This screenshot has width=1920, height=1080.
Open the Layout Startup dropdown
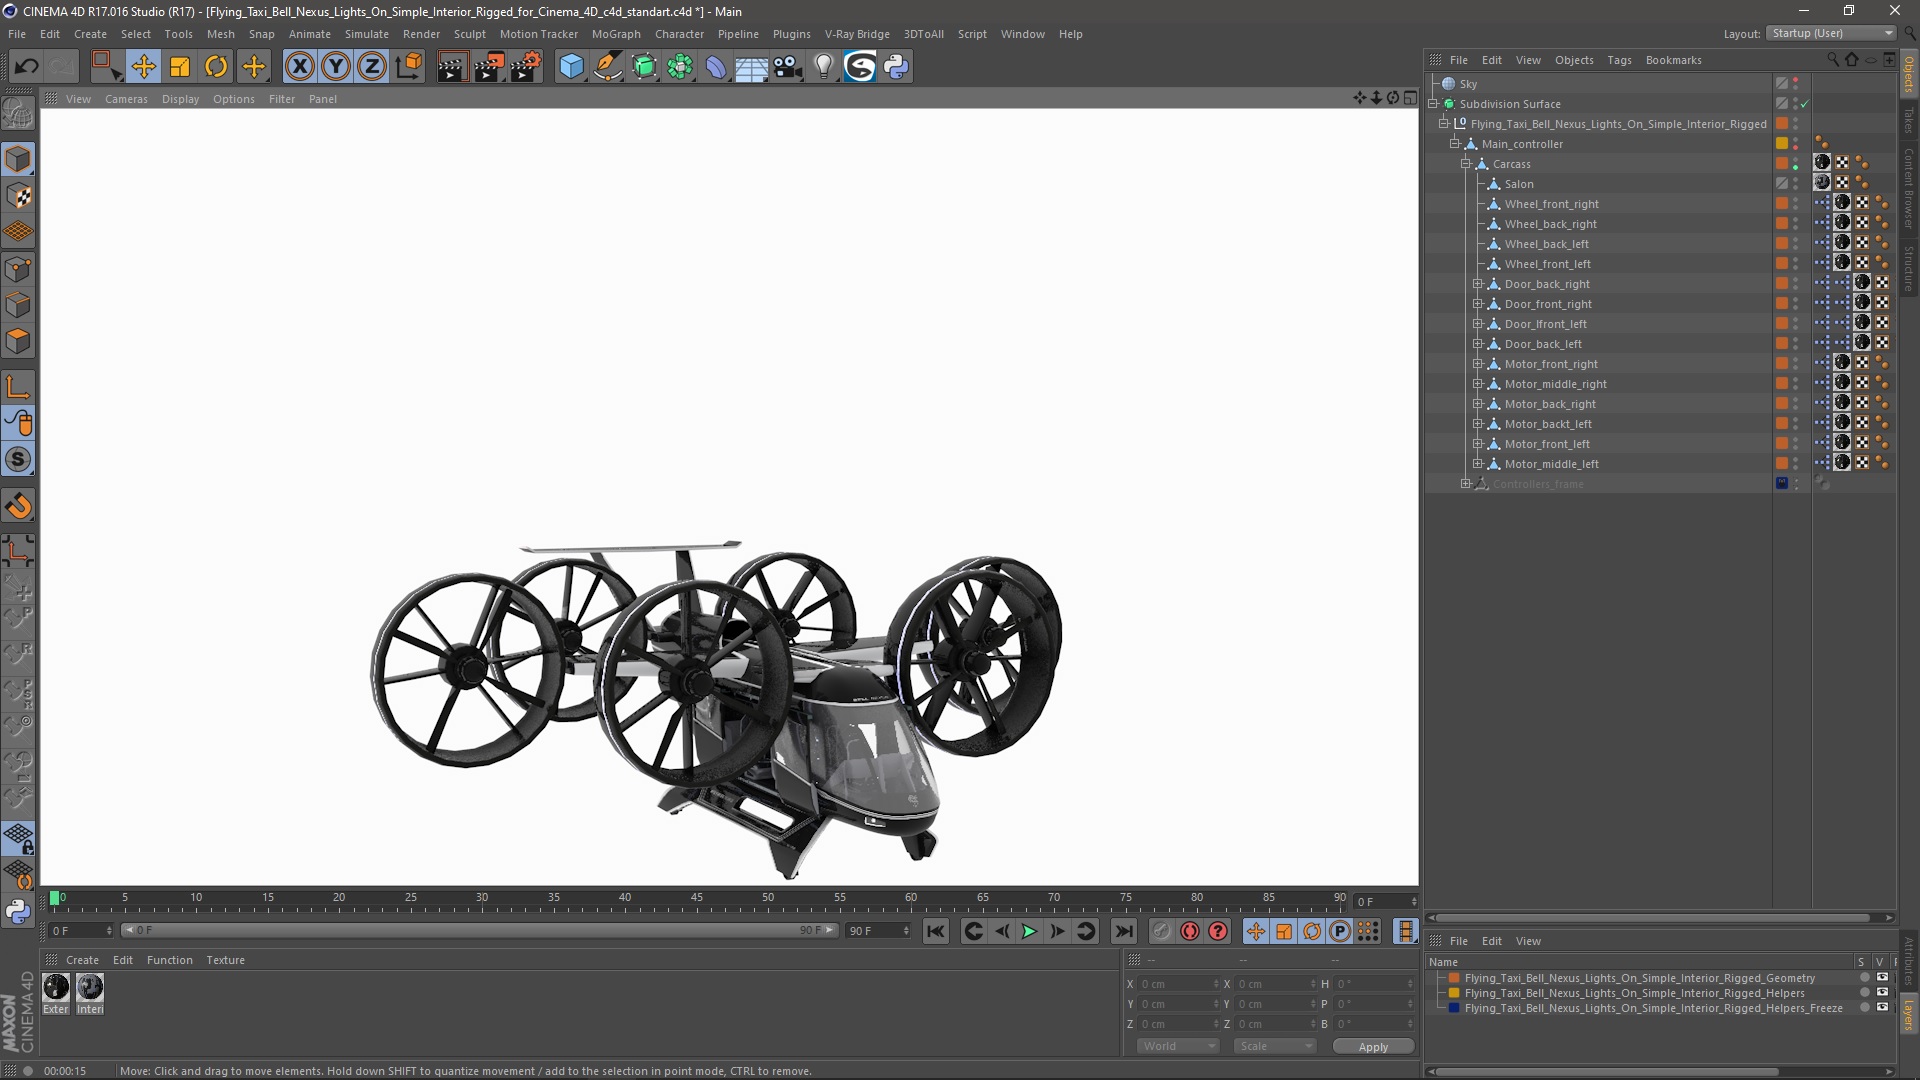click(1830, 33)
